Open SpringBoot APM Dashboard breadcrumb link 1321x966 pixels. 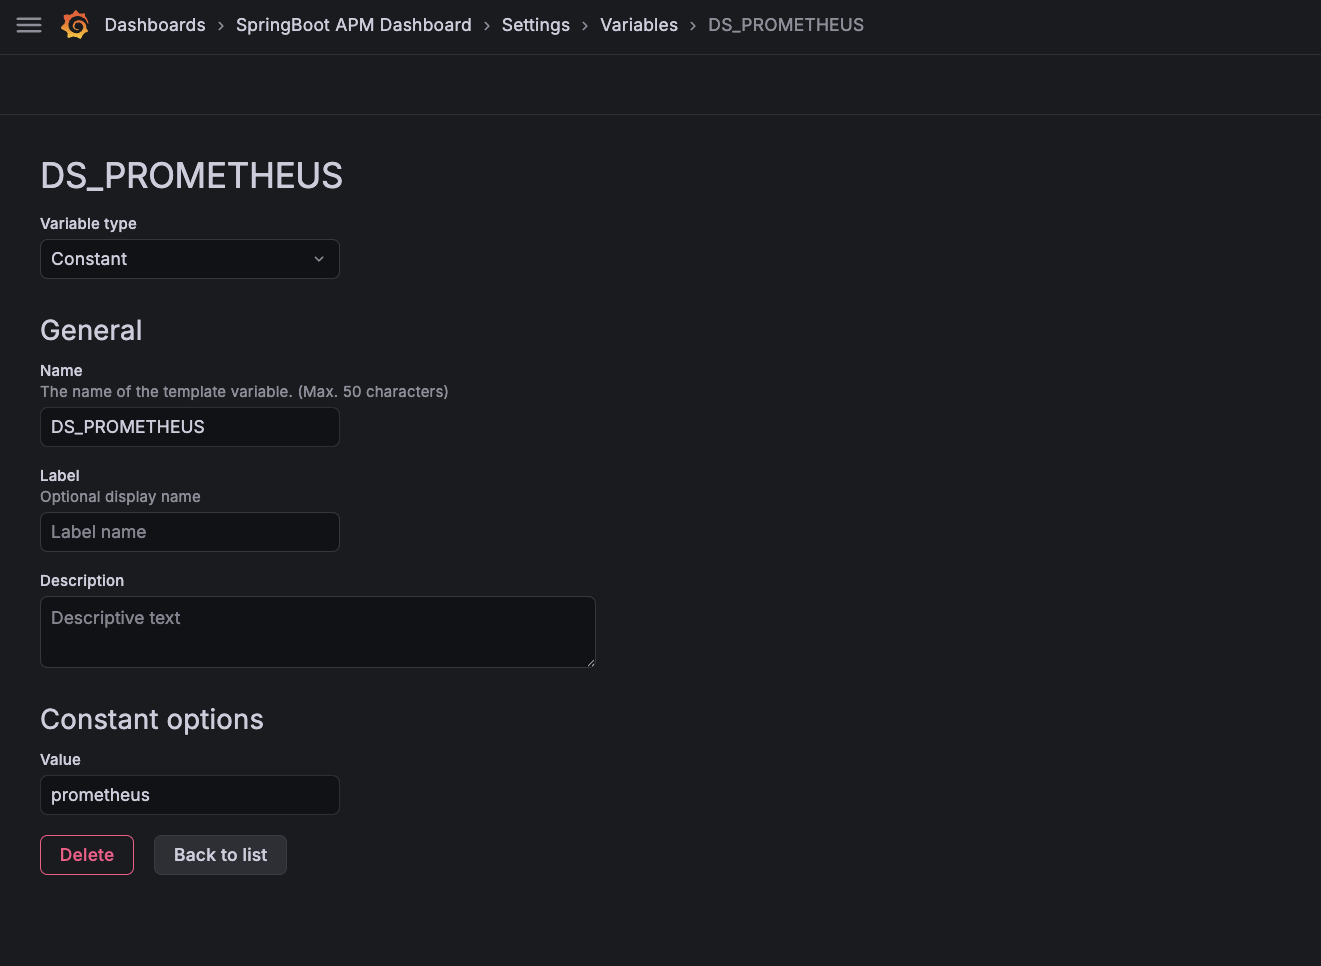(353, 25)
